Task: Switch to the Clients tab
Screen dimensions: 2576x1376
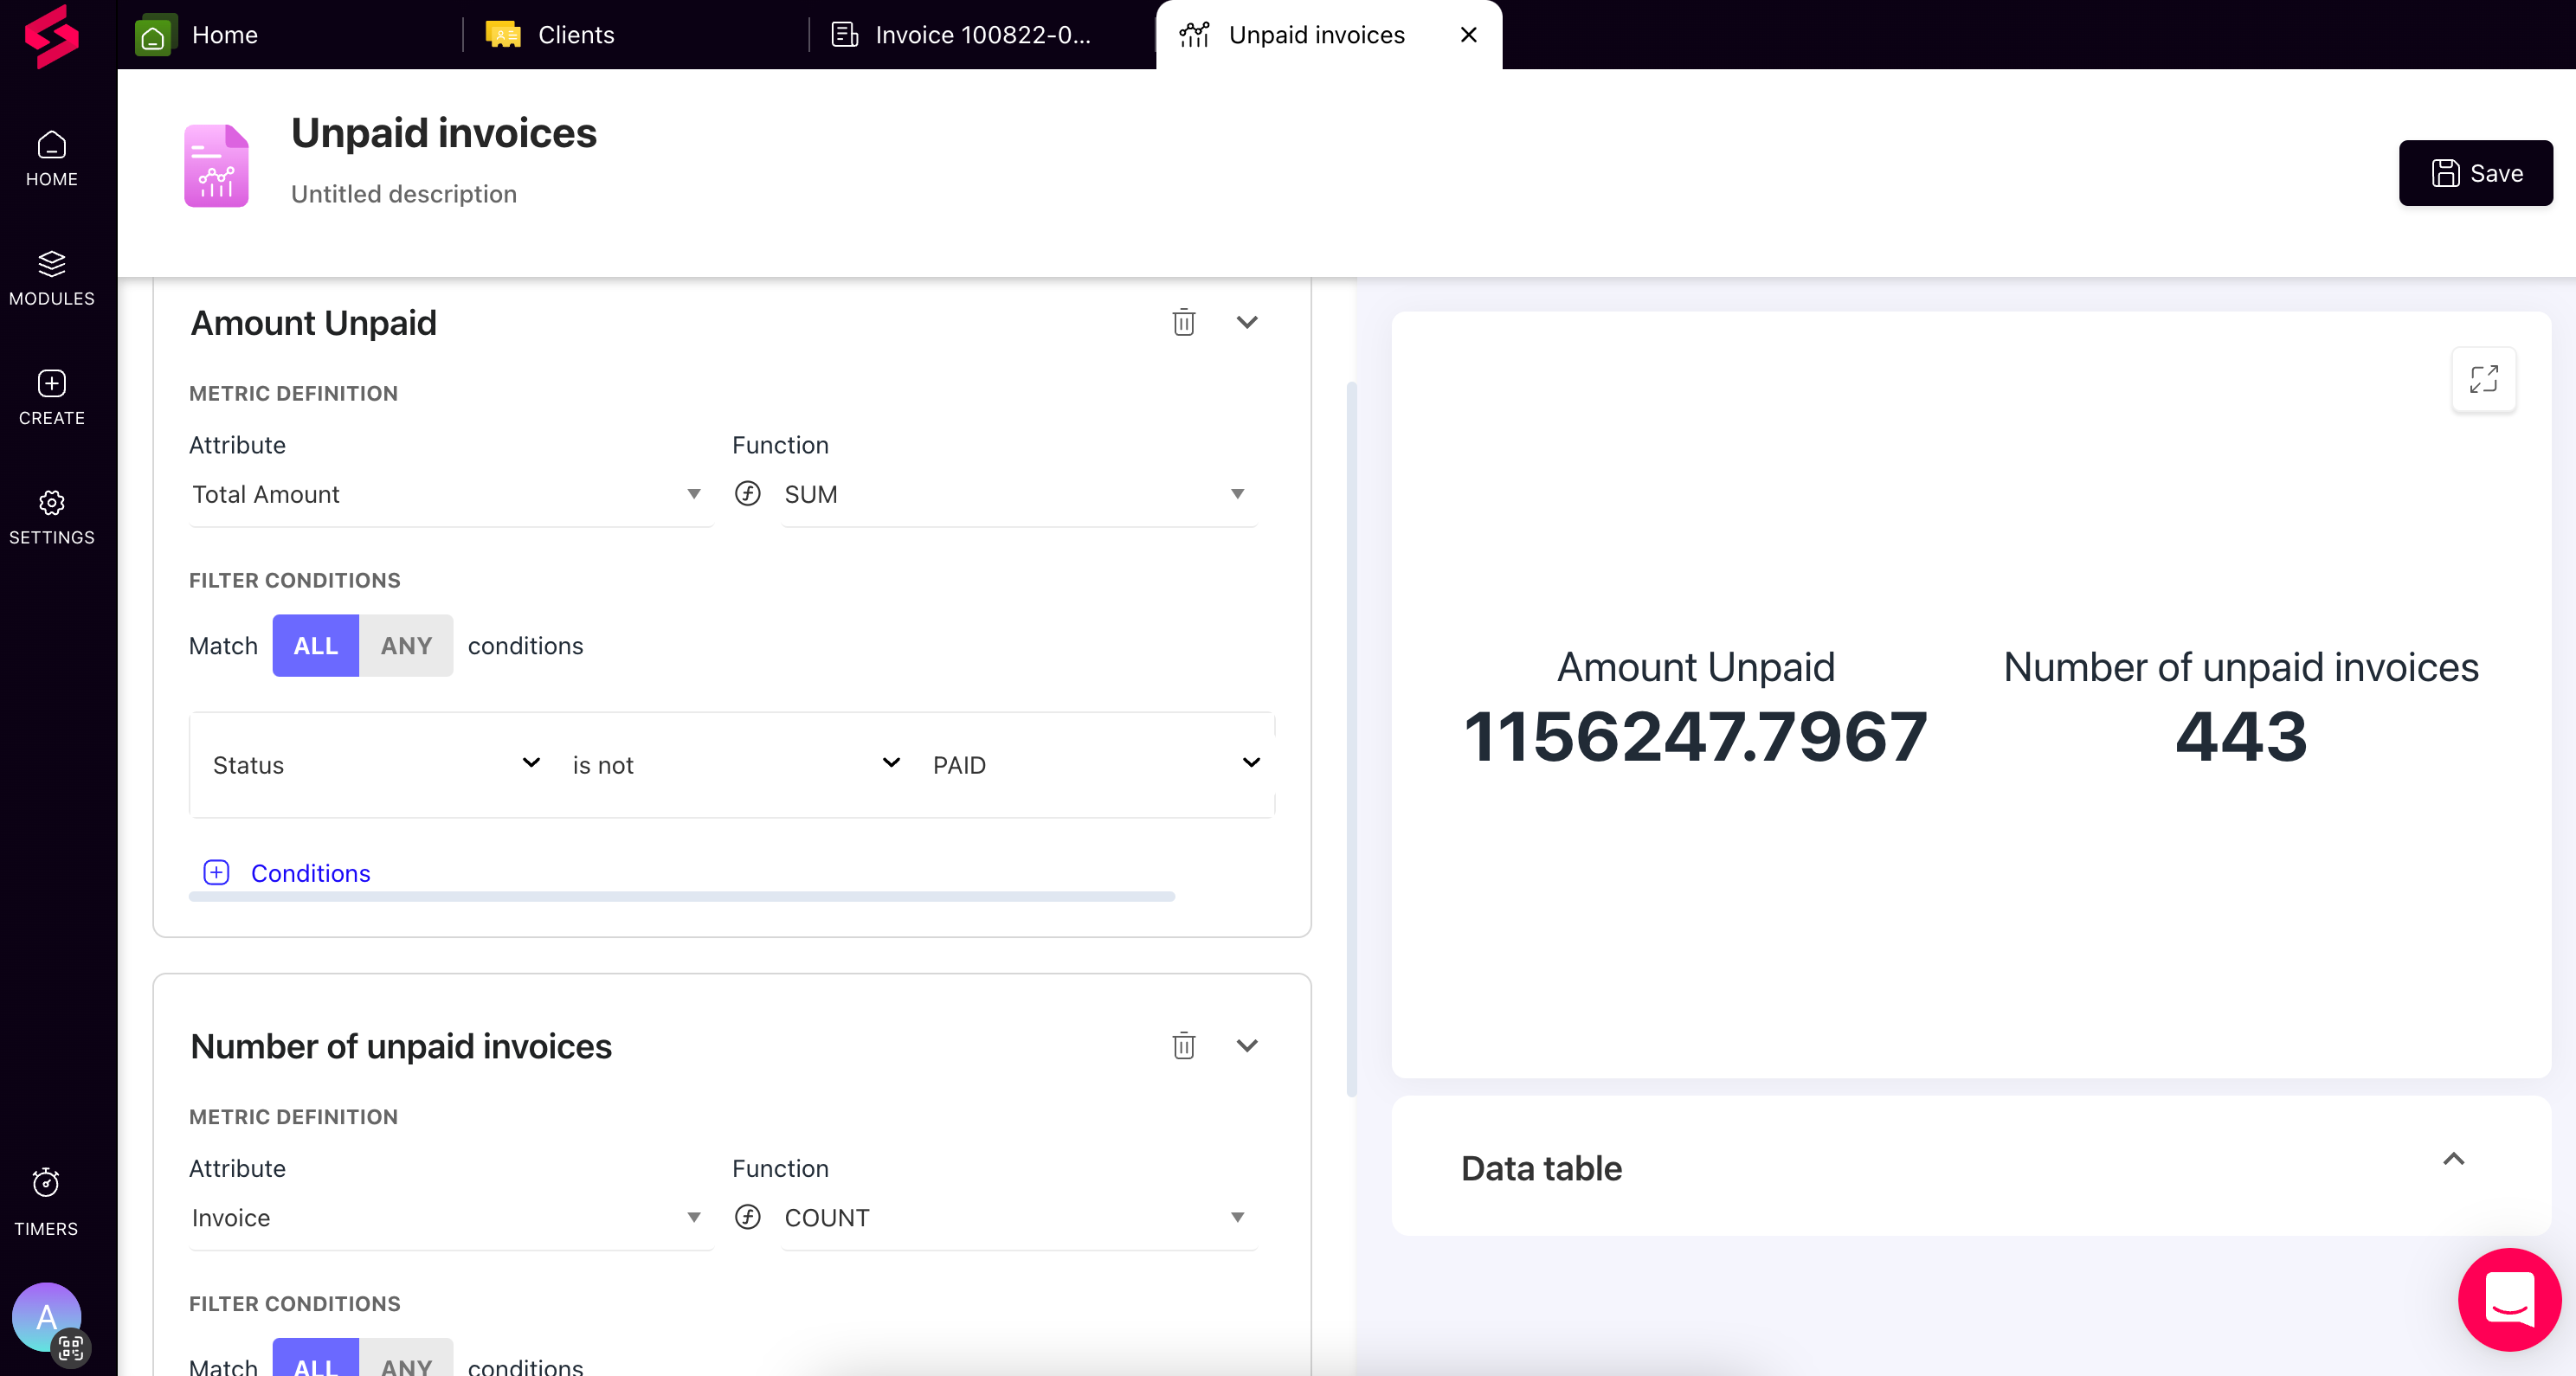Action: [636, 35]
